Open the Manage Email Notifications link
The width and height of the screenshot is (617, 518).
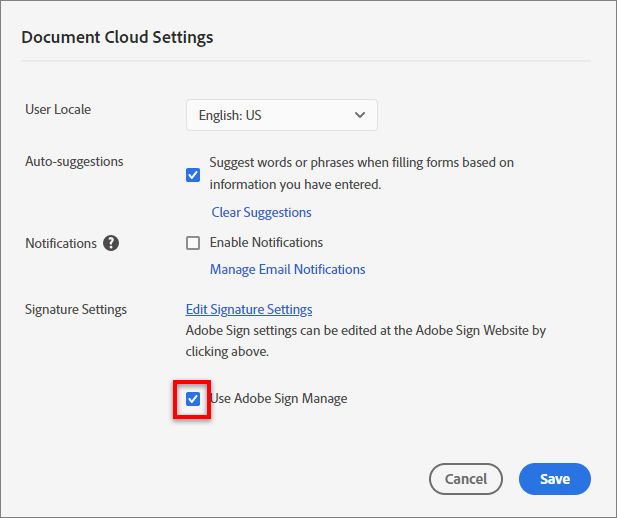coord(288,269)
